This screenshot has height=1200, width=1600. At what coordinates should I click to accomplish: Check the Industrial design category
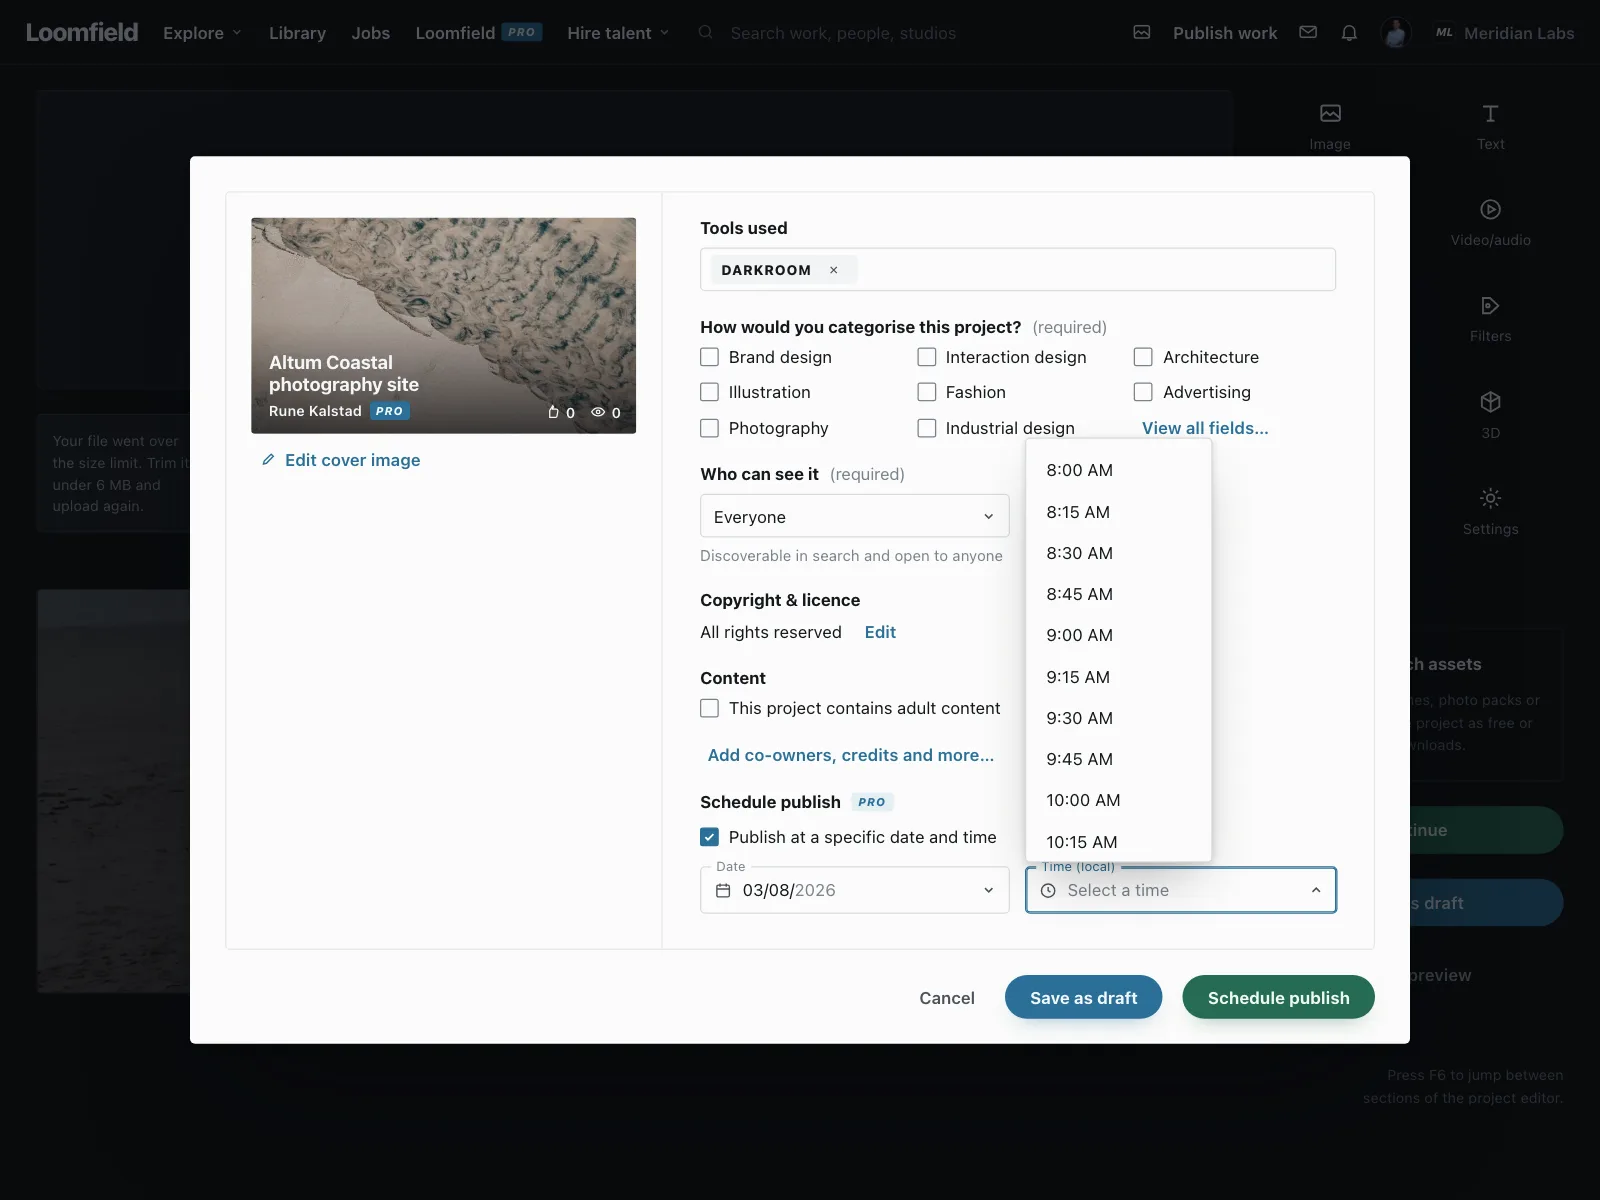point(927,428)
